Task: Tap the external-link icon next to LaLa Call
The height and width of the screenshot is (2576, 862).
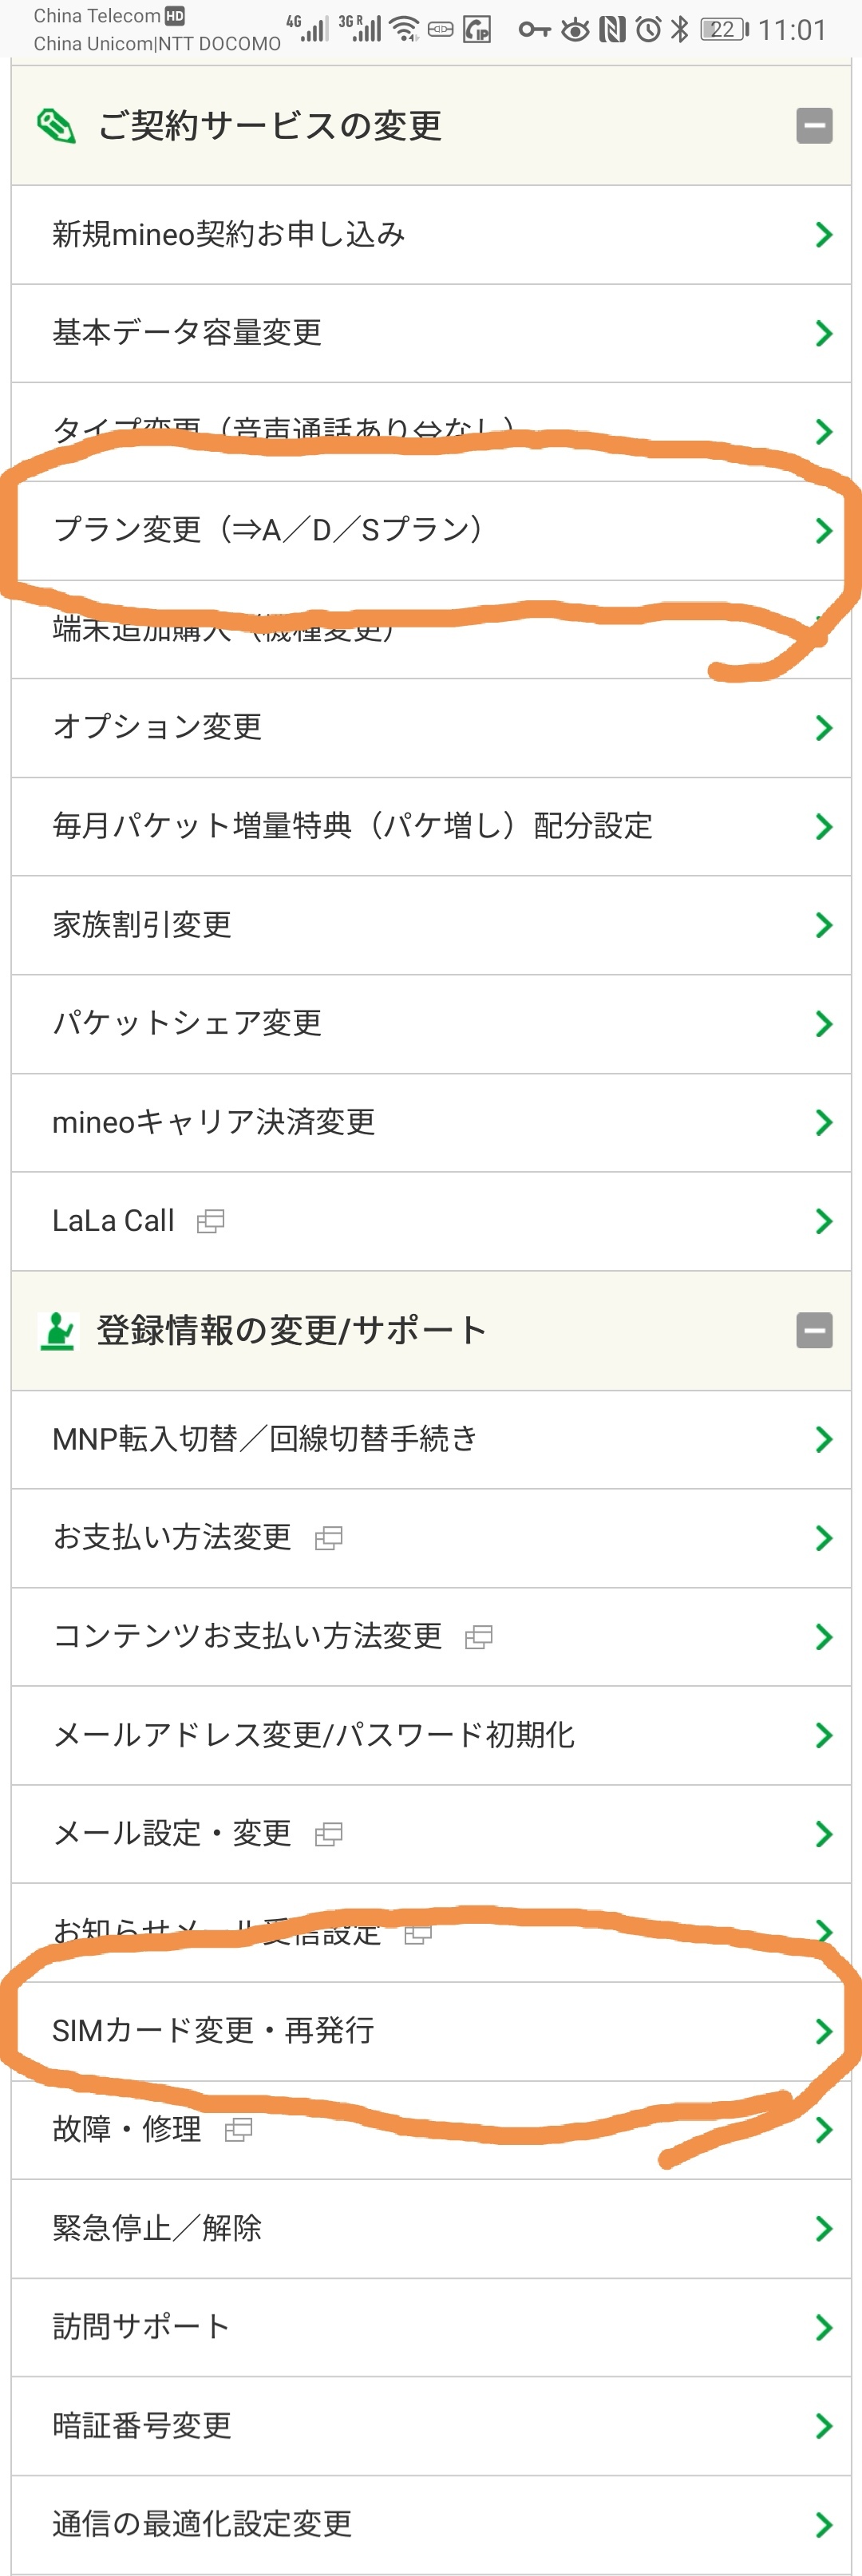Action: point(210,1221)
